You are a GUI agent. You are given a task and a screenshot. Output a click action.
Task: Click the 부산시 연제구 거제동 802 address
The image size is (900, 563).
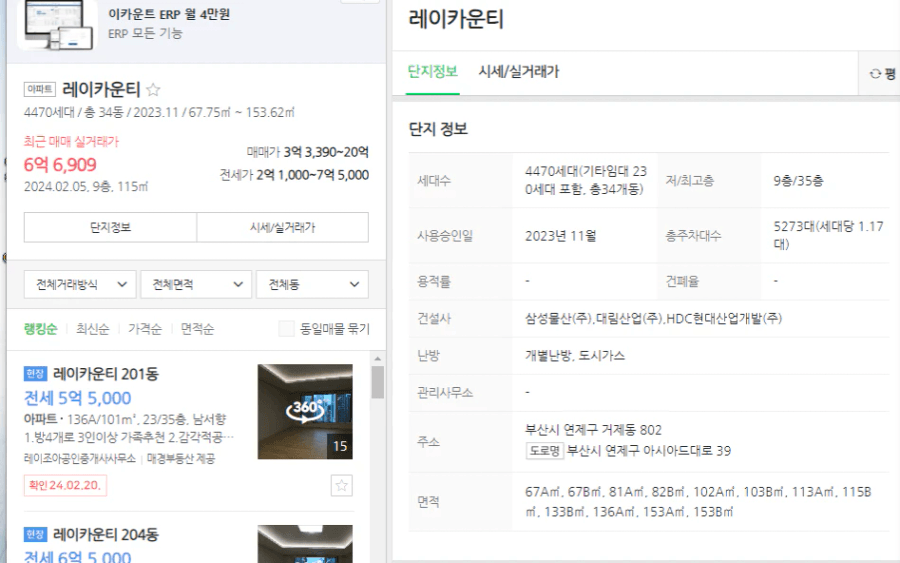(x=593, y=430)
